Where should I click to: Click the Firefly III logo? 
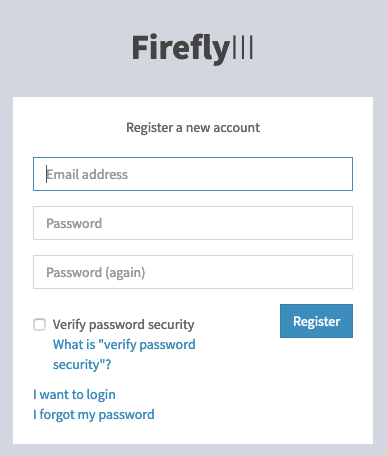pyautogui.click(x=192, y=49)
